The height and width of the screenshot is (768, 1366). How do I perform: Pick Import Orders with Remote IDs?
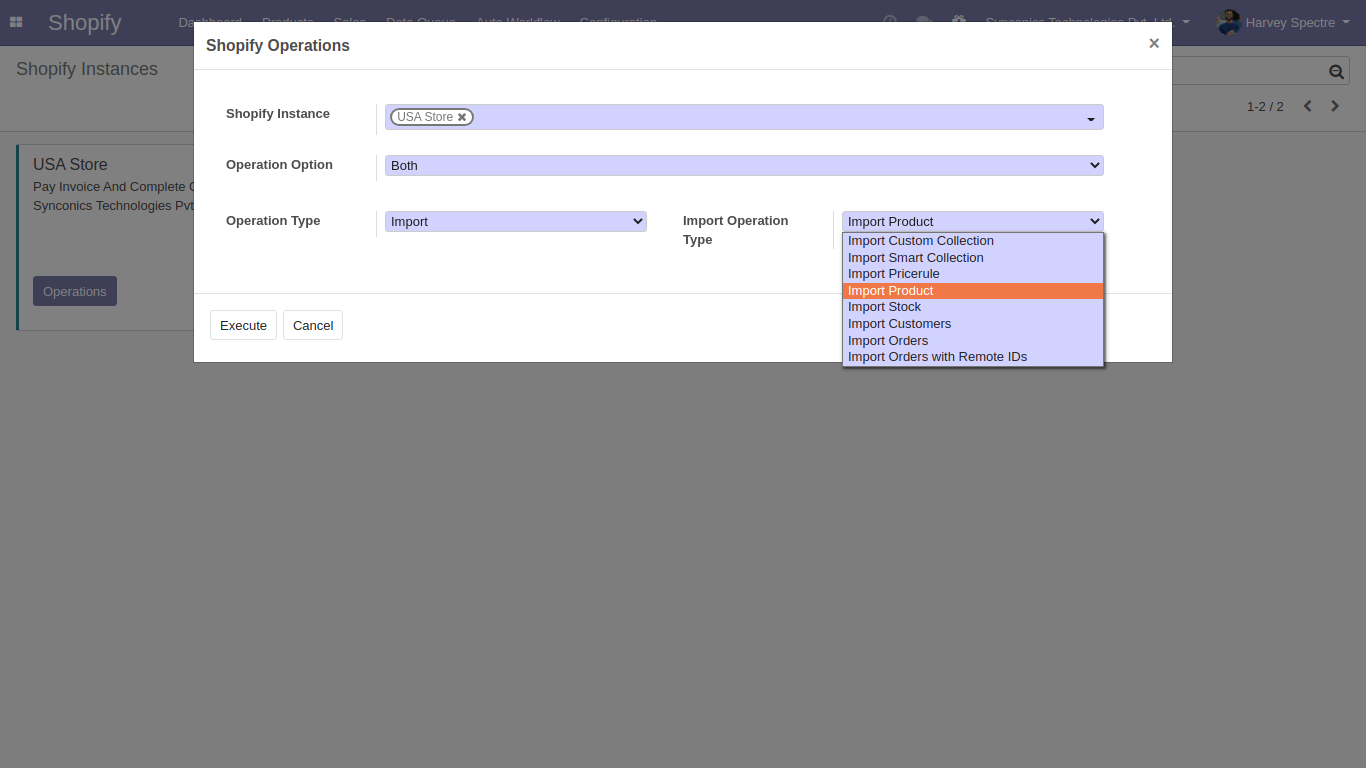[x=937, y=357]
